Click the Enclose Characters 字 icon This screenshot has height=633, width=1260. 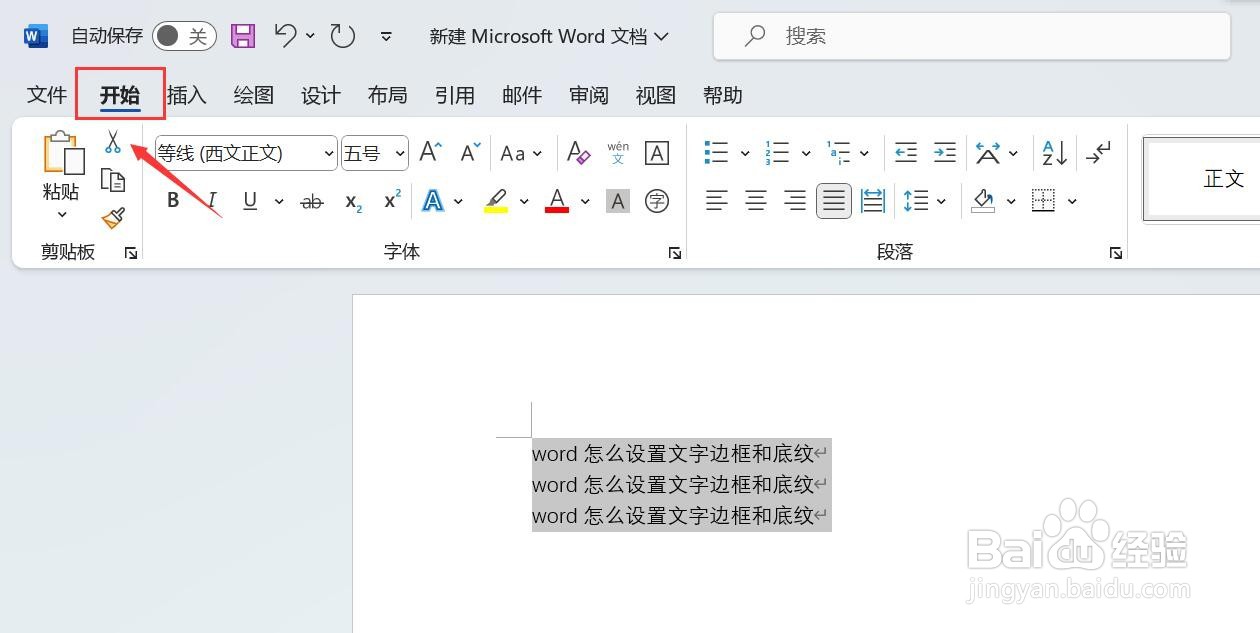(657, 201)
